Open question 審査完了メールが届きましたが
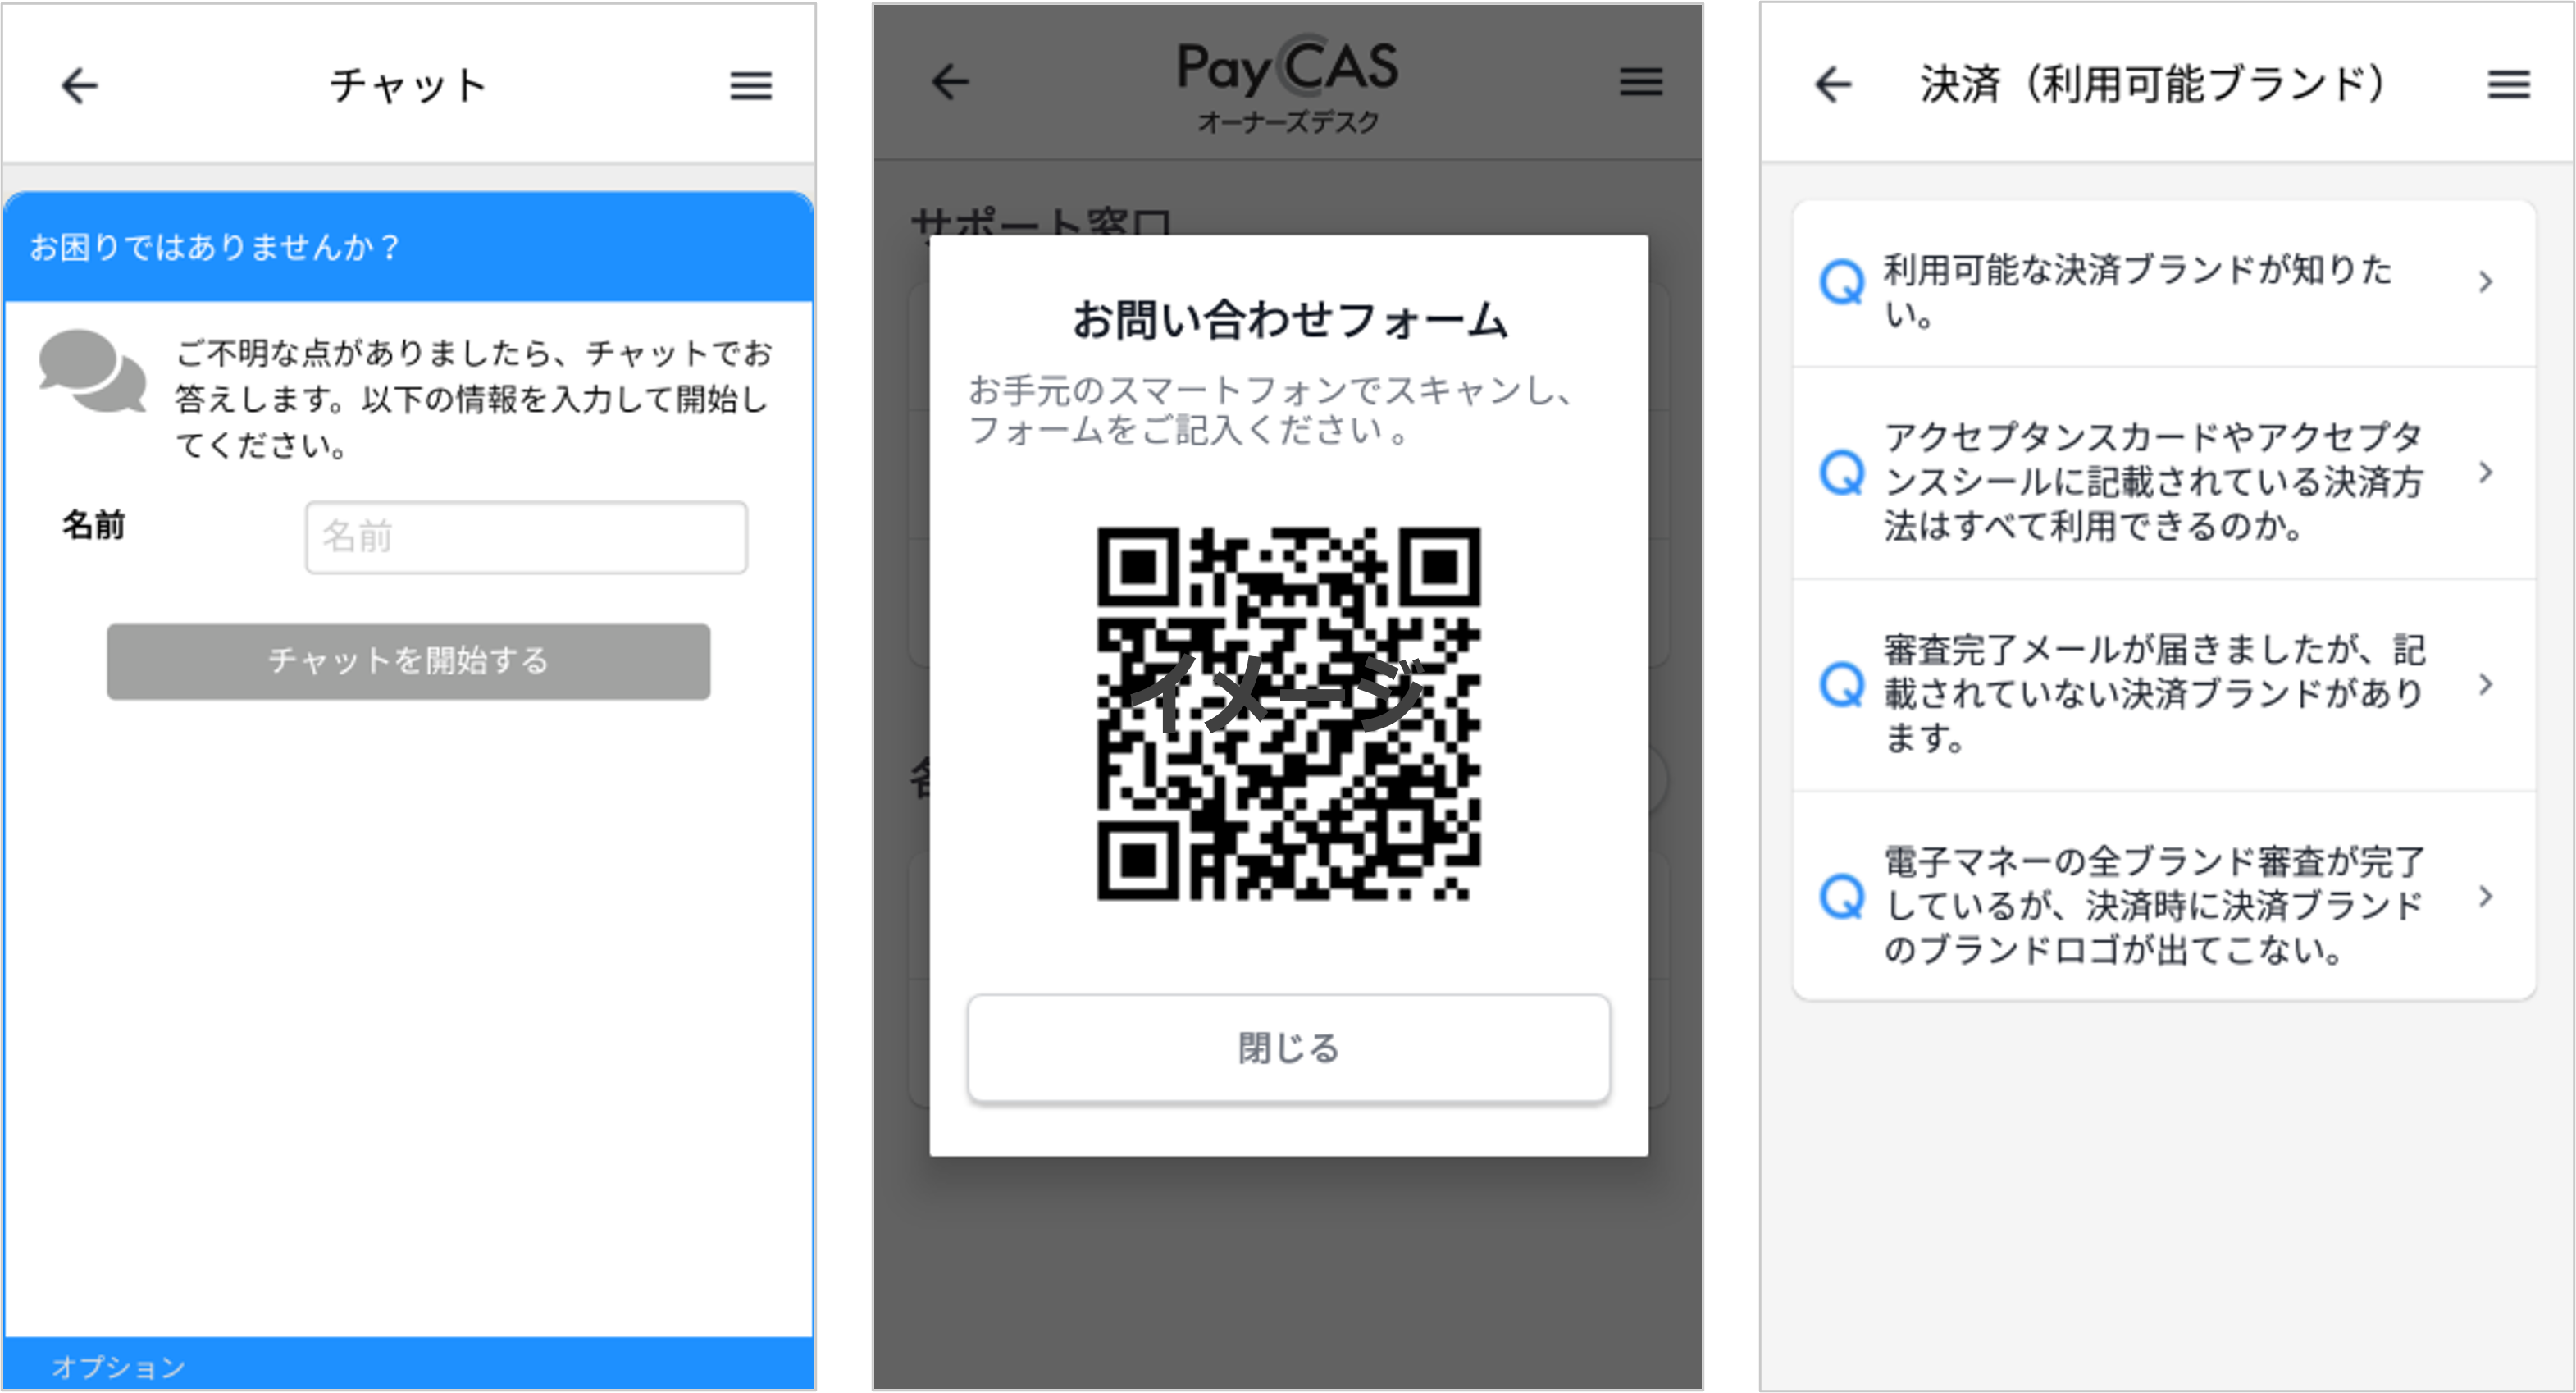The height and width of the screenshot is (1393, 2576). click(x=2164, y=685)
